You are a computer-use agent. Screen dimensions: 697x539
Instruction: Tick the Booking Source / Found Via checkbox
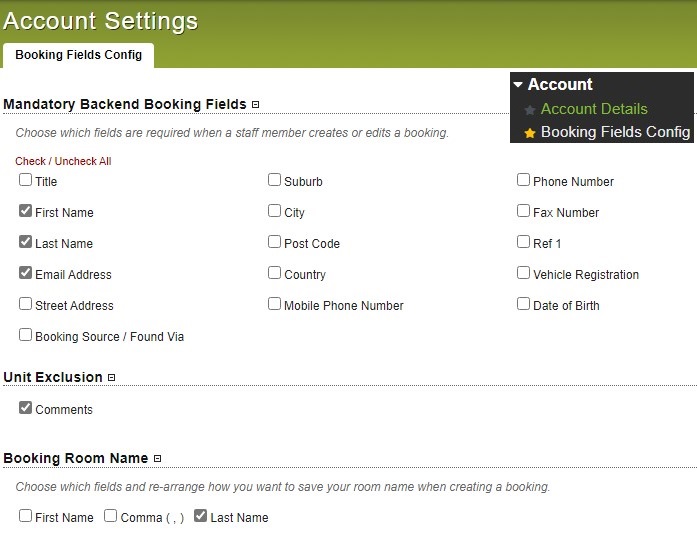click(x=25, y=335)
